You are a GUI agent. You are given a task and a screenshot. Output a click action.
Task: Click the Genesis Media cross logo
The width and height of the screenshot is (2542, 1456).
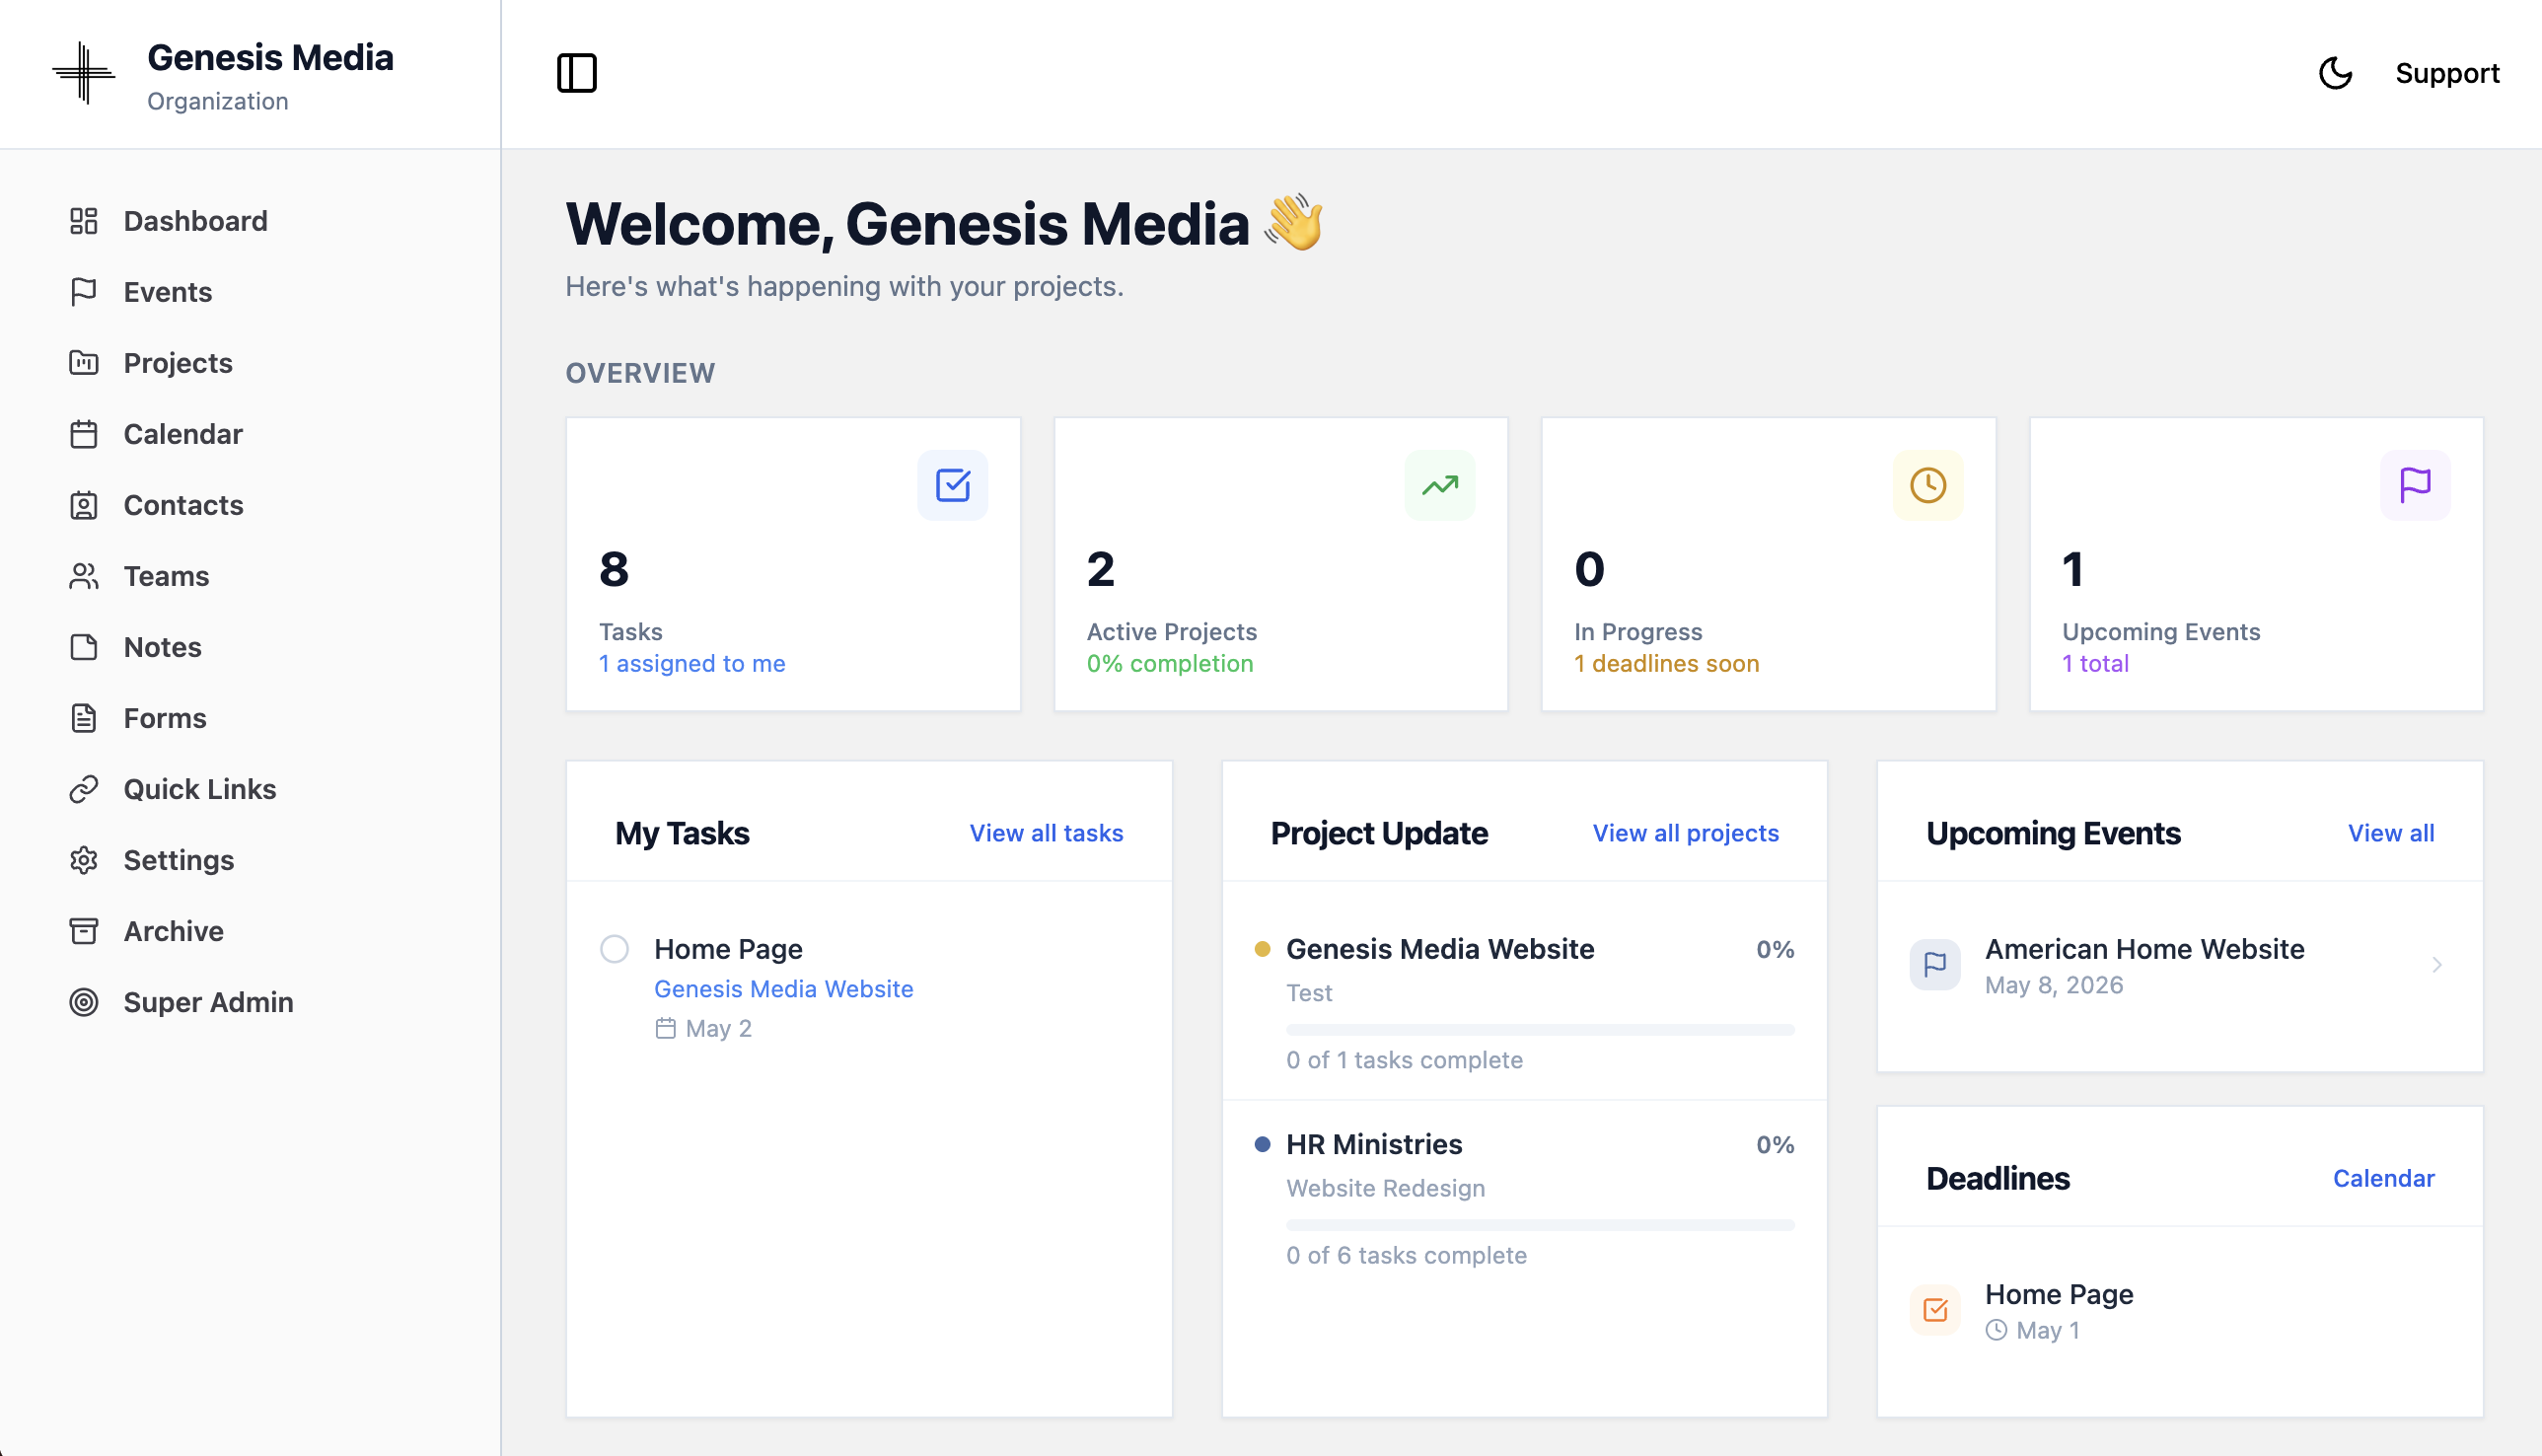(84, 73)
